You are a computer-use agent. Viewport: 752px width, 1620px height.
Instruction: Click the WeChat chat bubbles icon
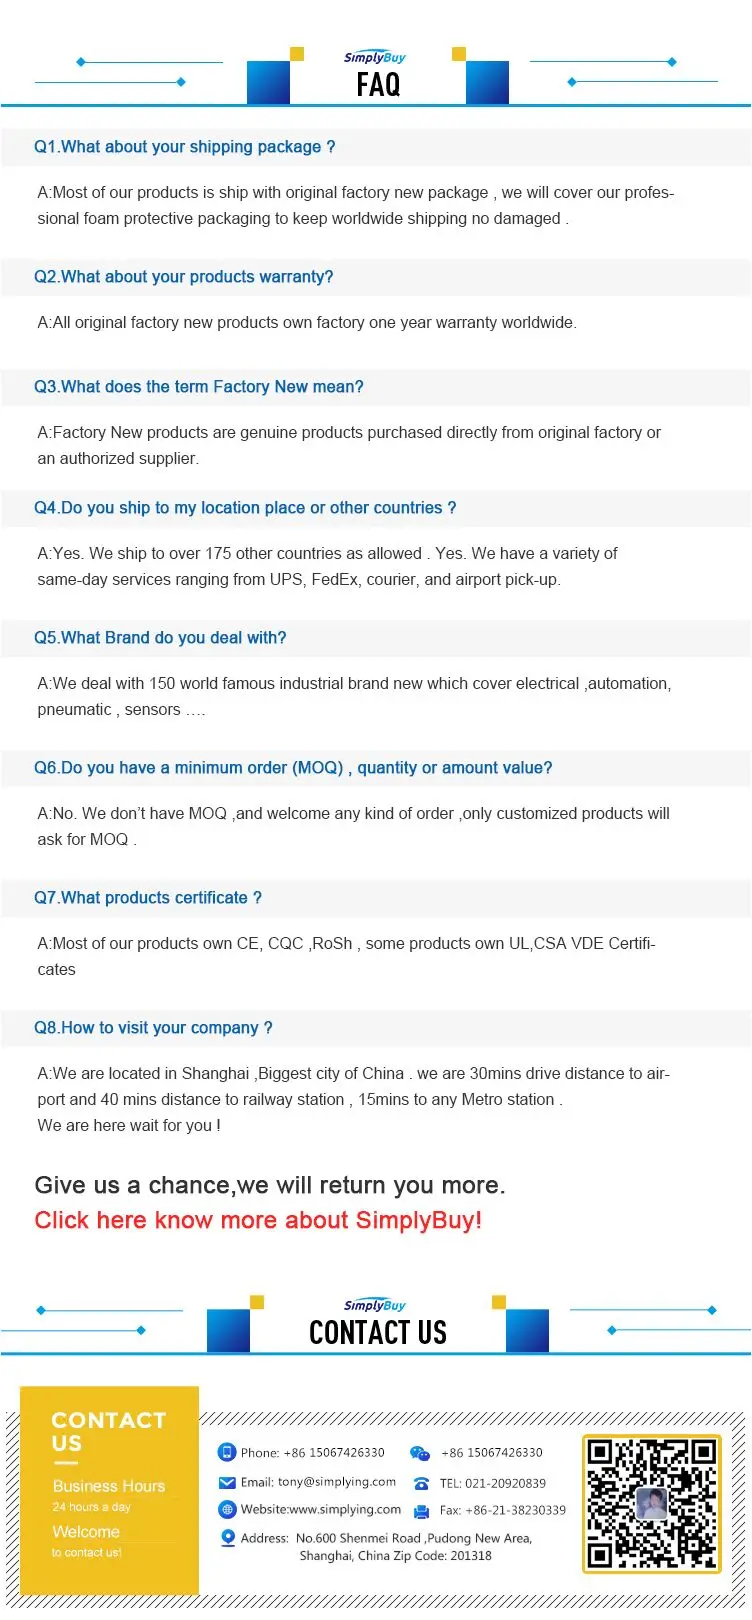(420, 1453)
